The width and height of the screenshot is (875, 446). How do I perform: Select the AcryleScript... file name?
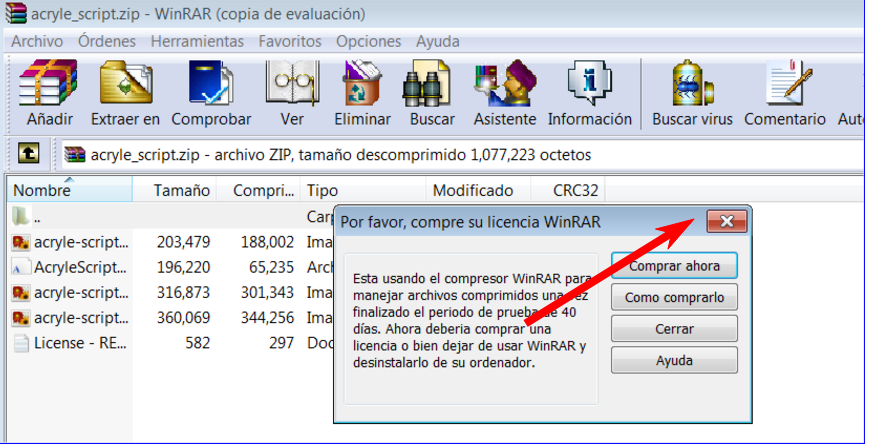coord(81,267)
